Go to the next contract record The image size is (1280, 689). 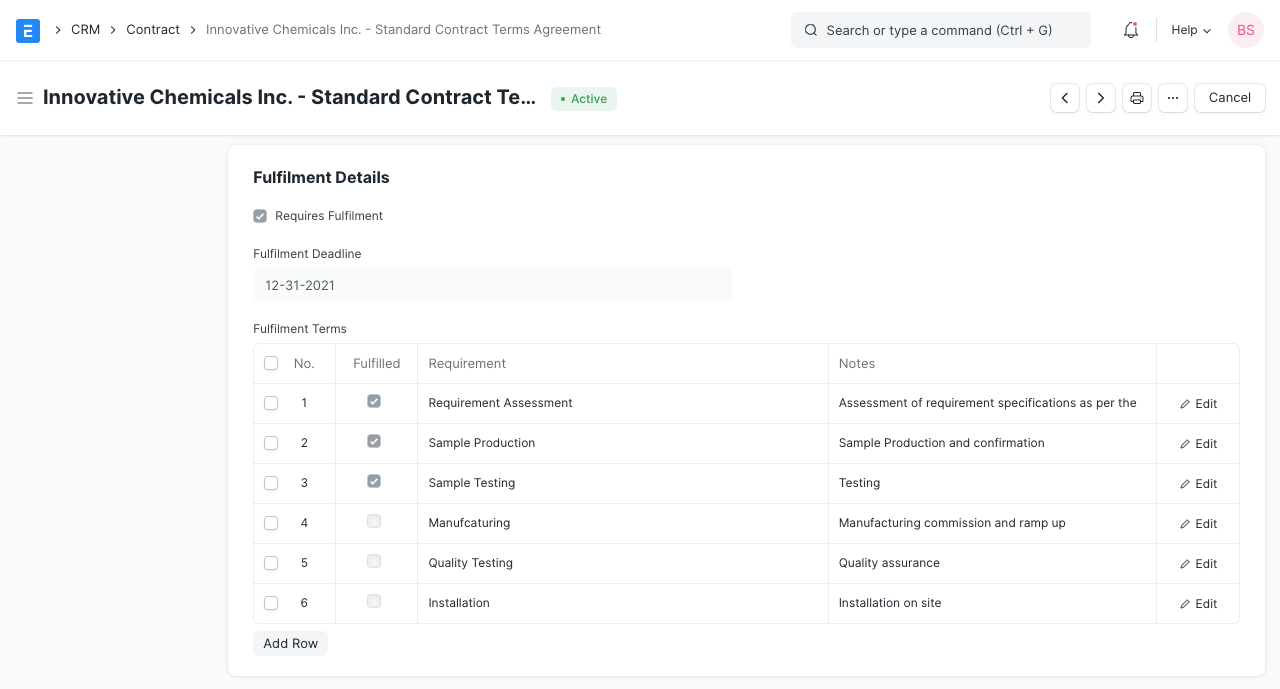pyautogui.click(x=1100, y=97)
